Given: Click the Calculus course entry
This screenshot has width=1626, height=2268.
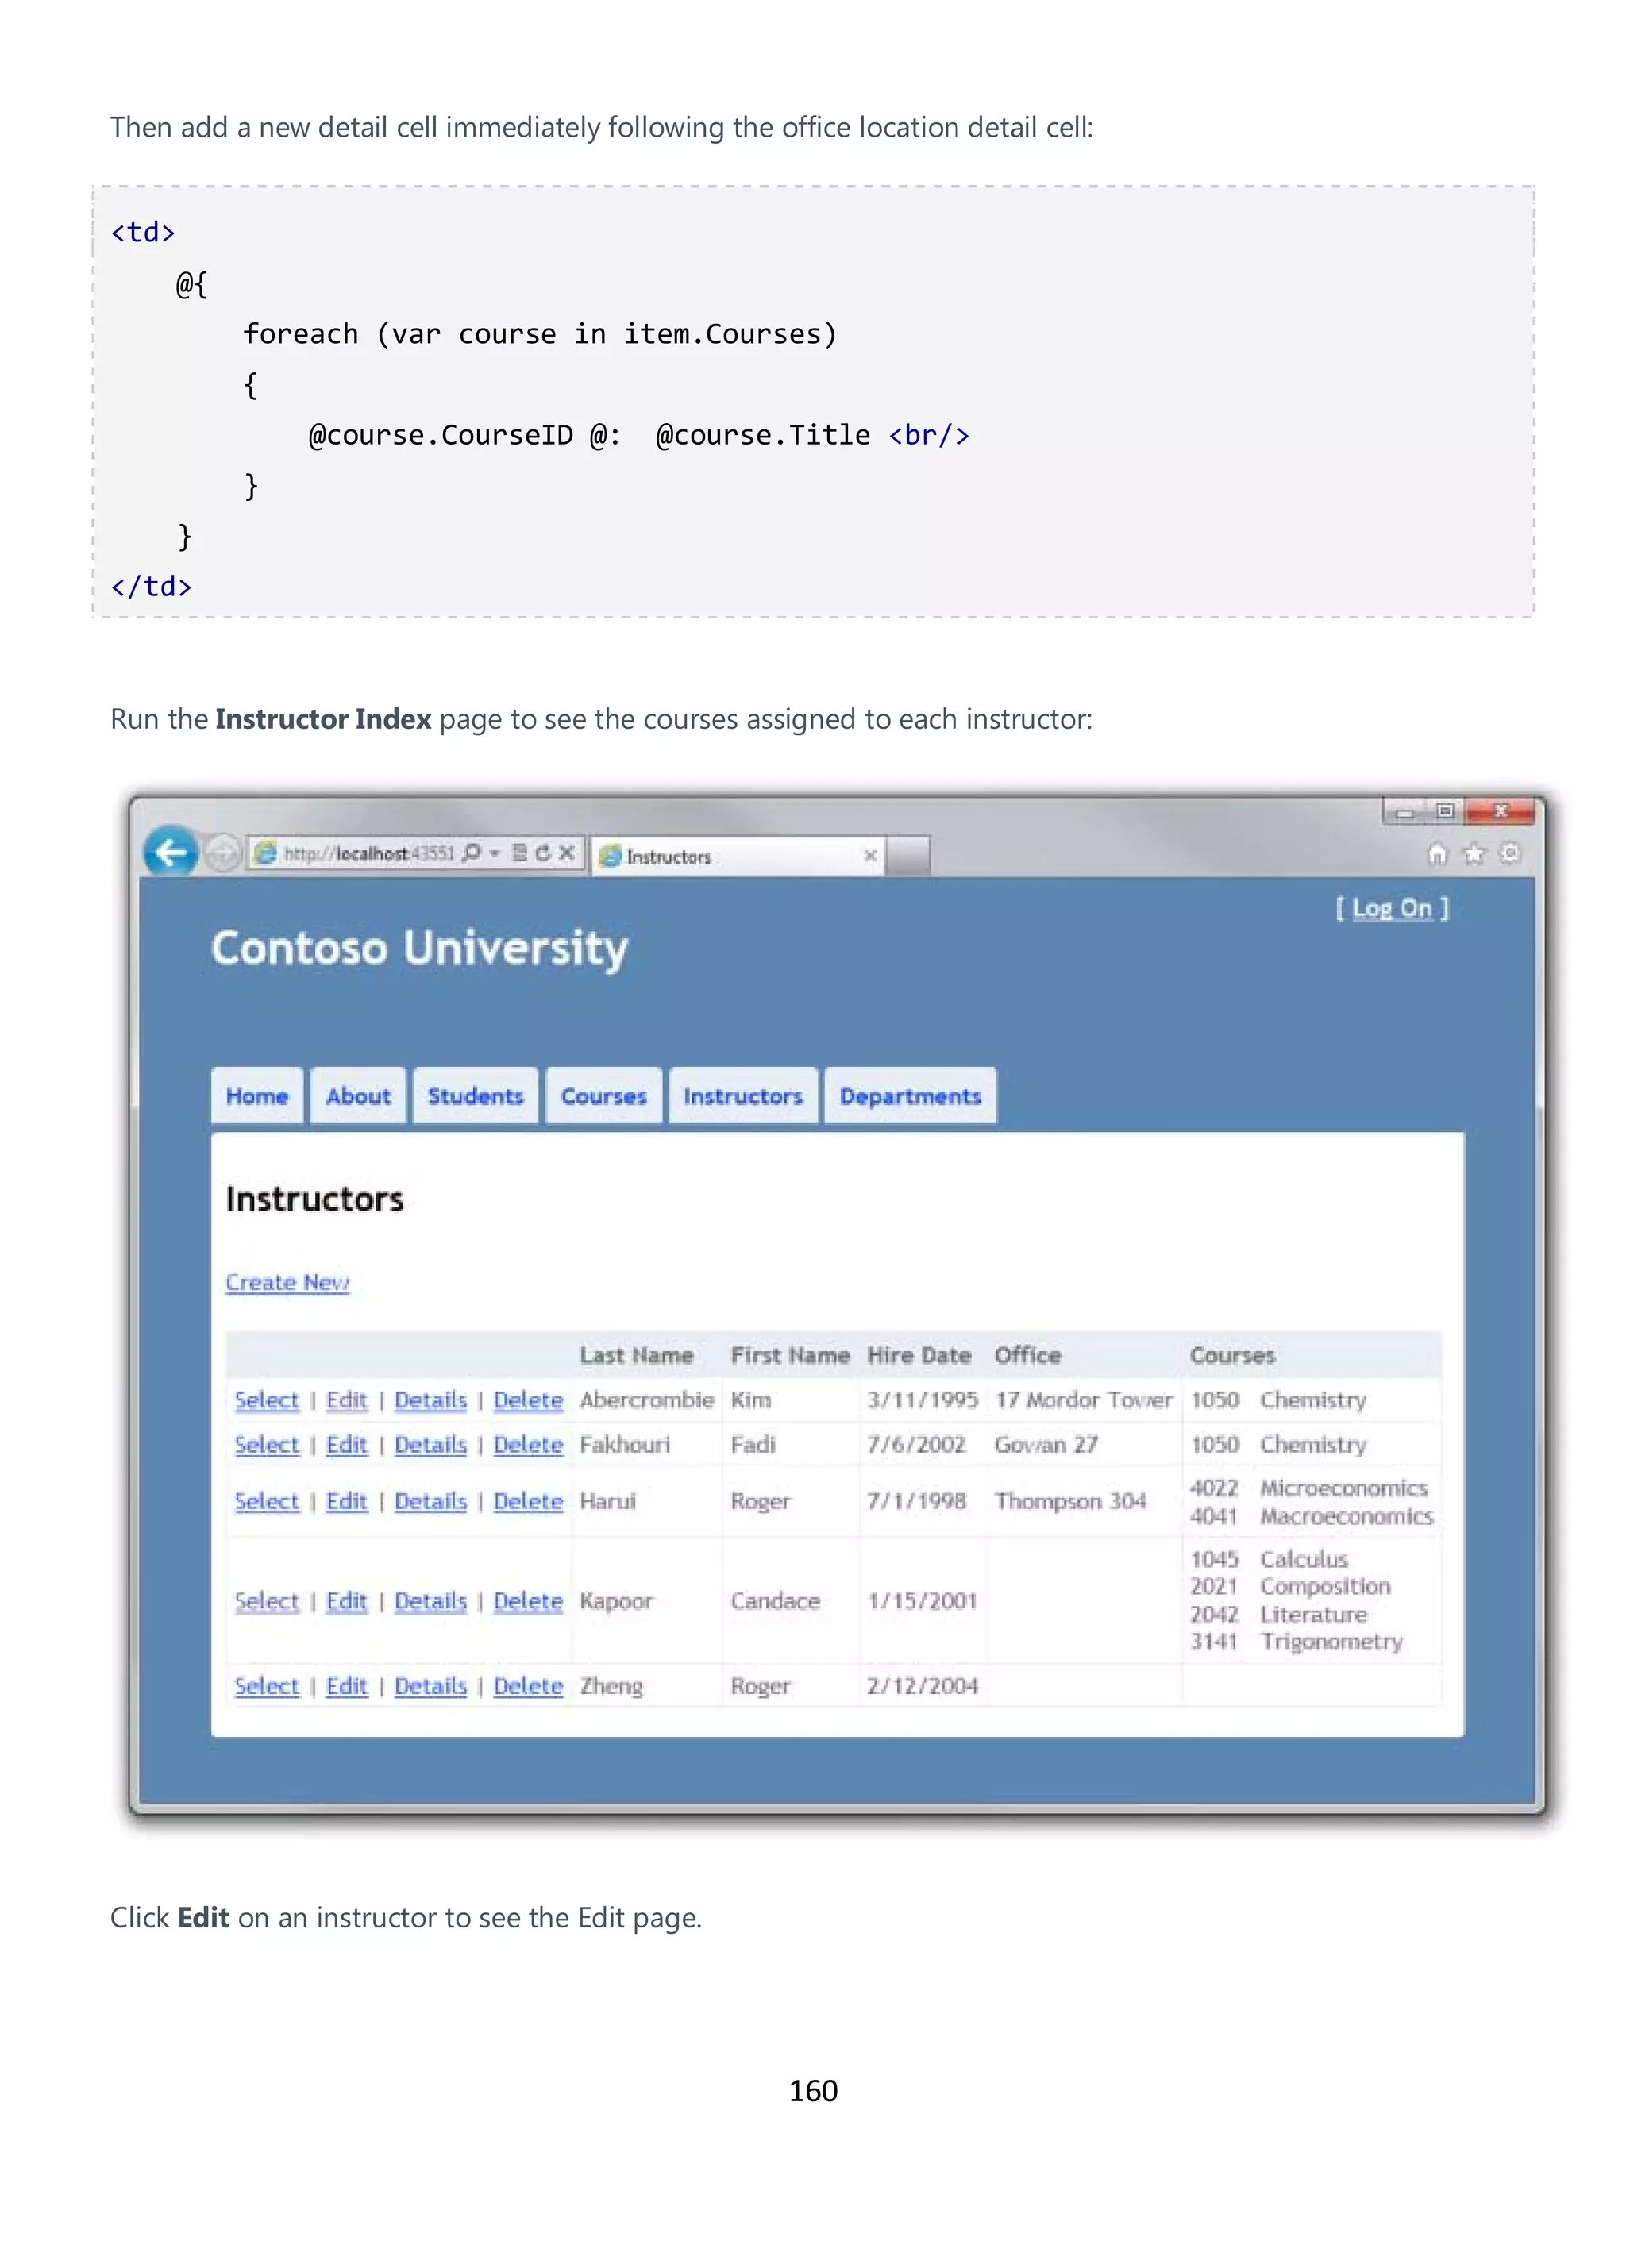Looking at the screenshot, I should (1304, 1559).
